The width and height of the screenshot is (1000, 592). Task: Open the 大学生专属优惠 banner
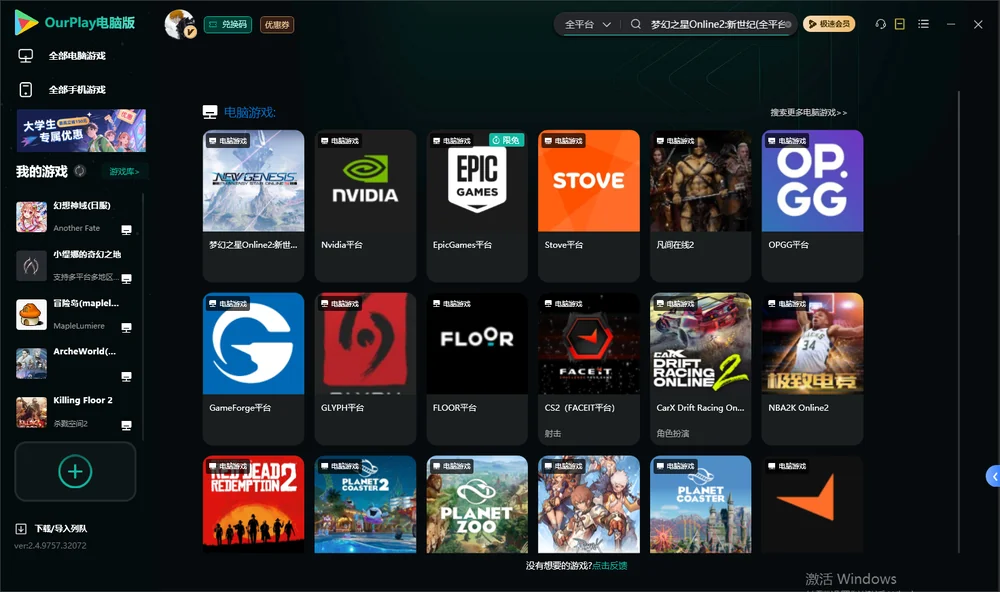(x=81, y=131)
